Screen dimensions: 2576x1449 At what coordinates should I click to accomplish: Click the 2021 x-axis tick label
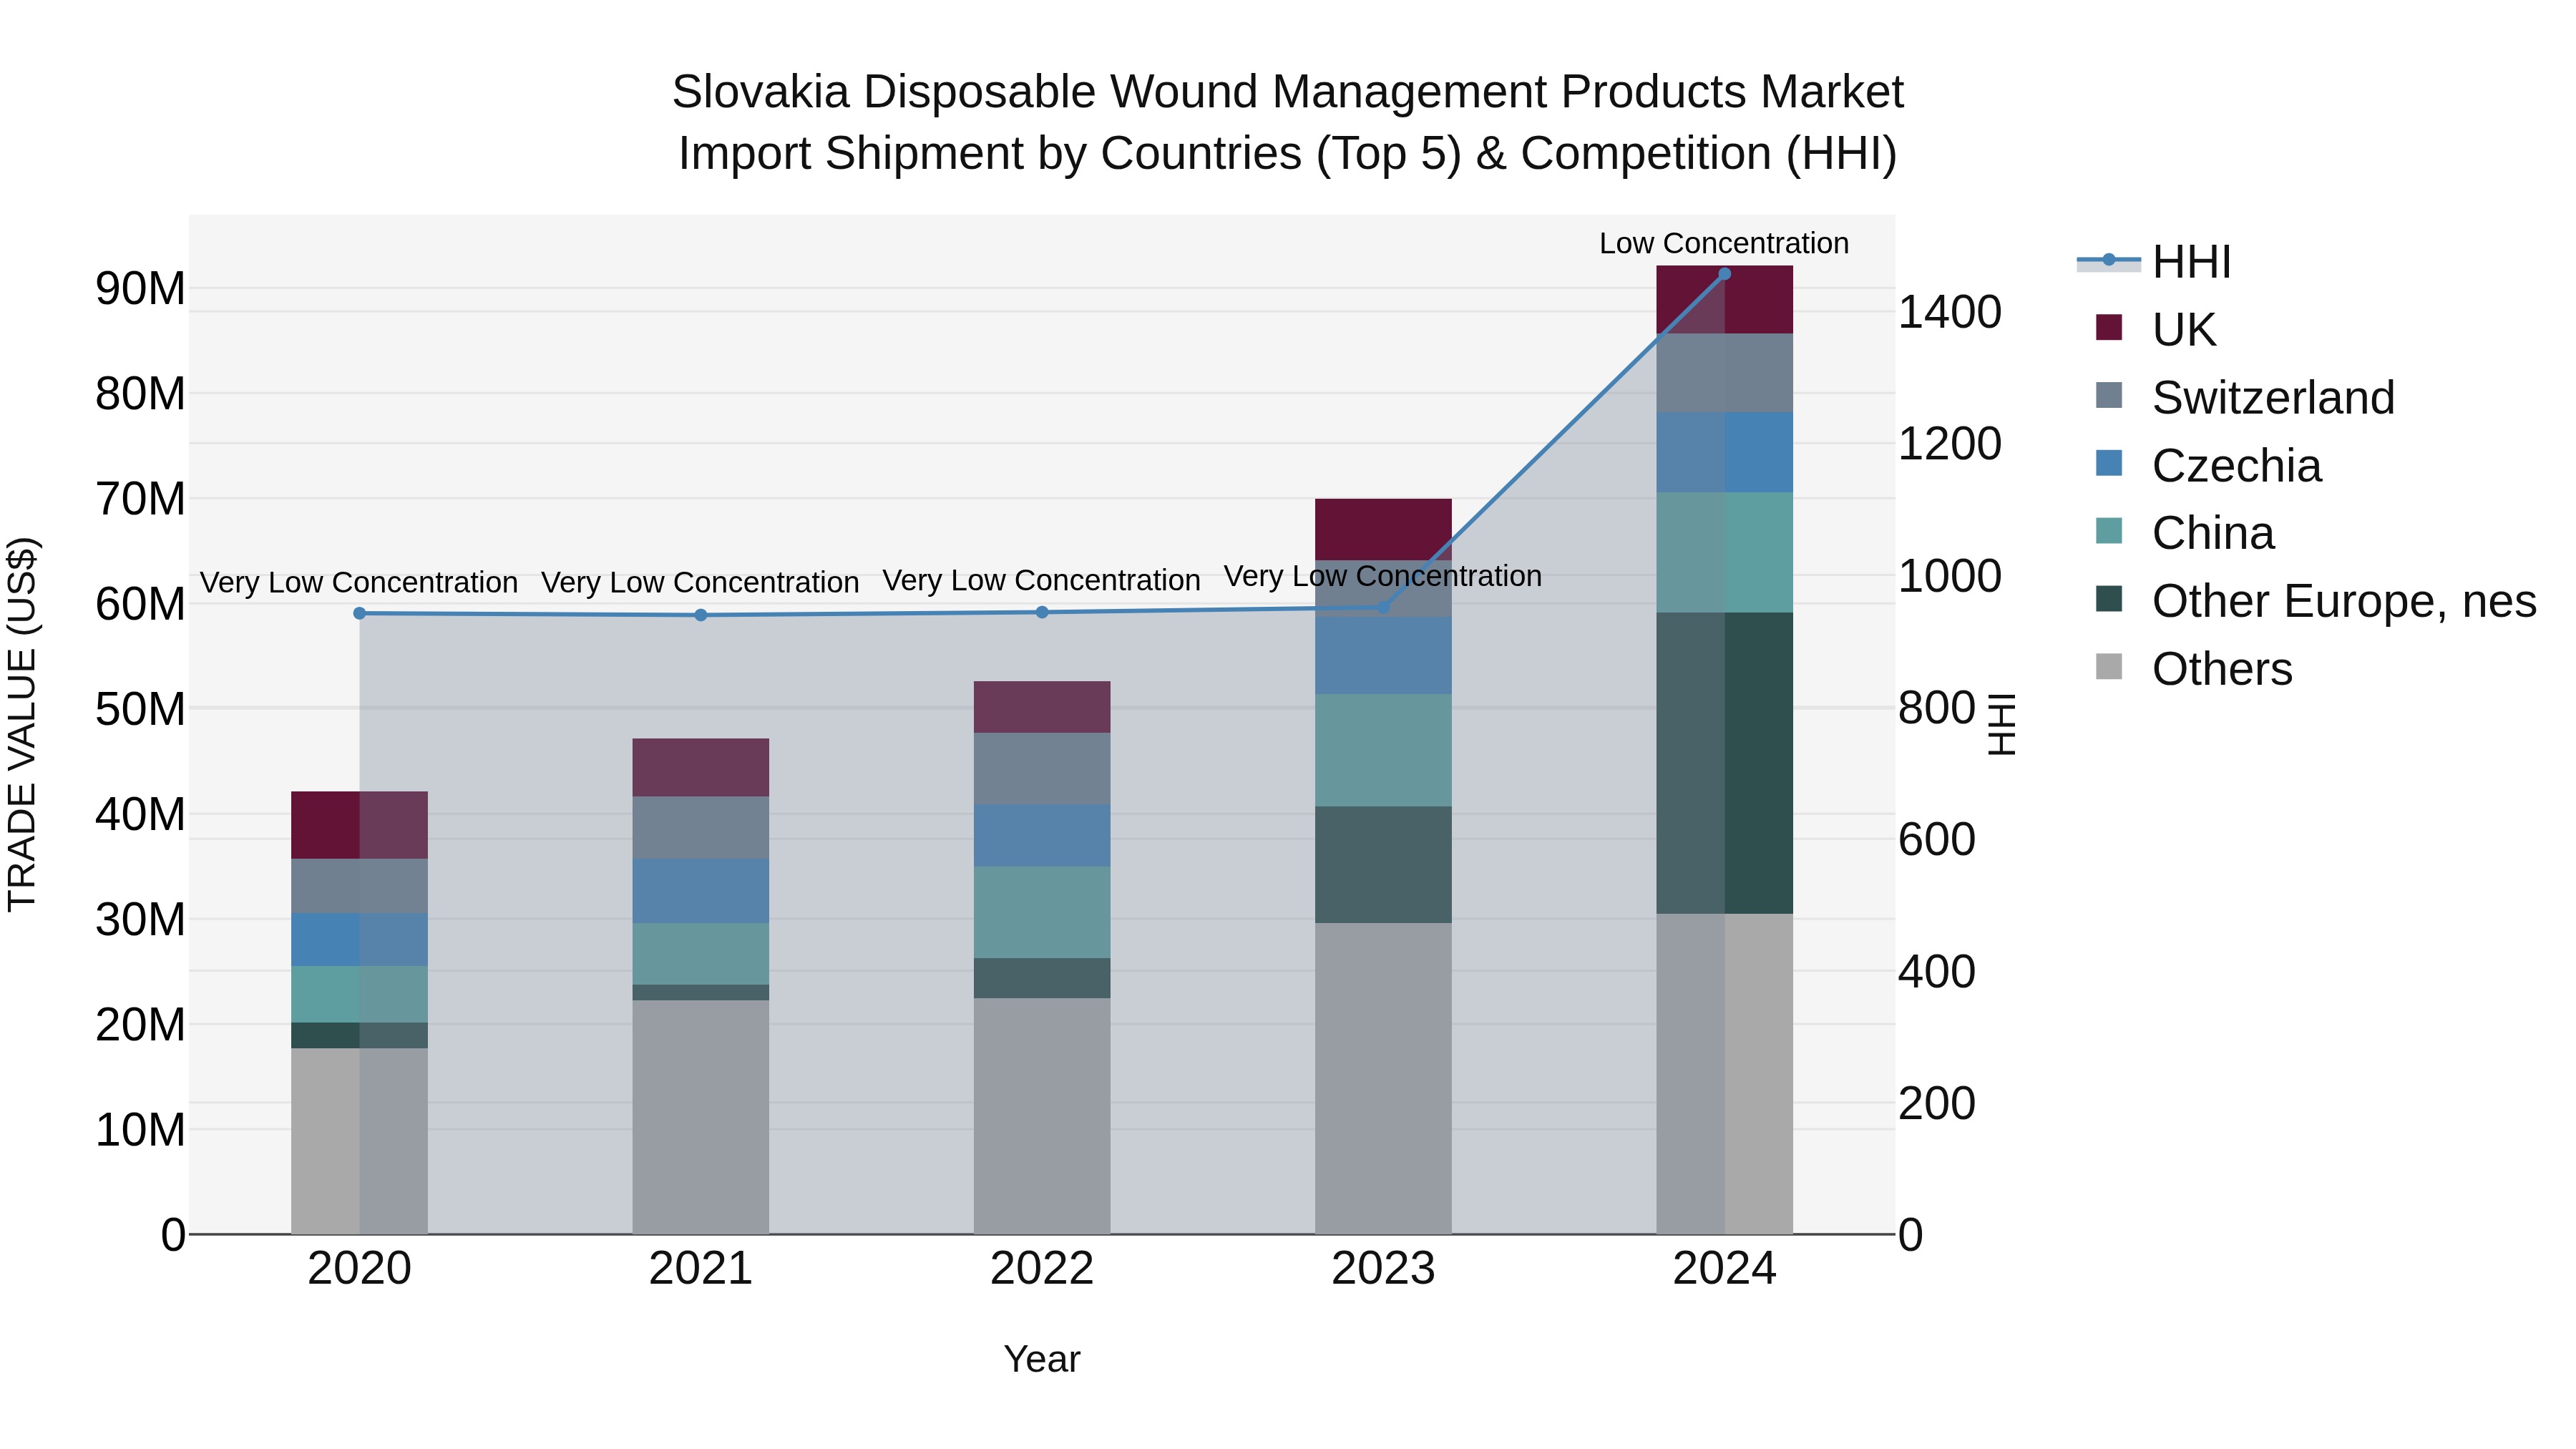(701, 1269)
